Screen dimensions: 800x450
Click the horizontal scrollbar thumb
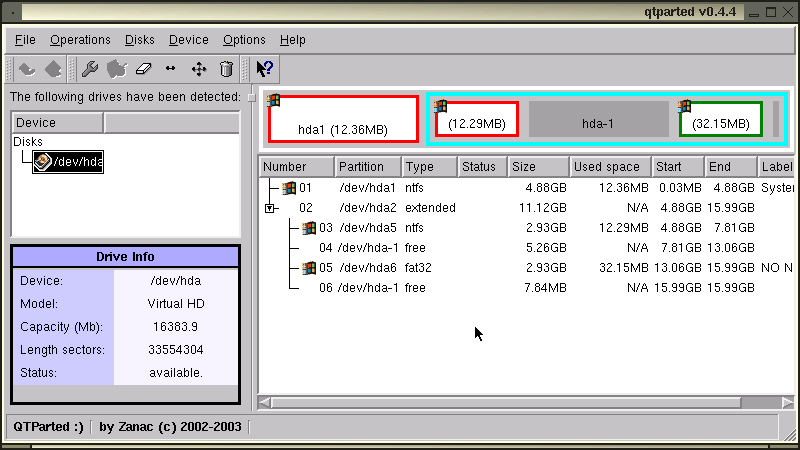click(x=506, y=403)
